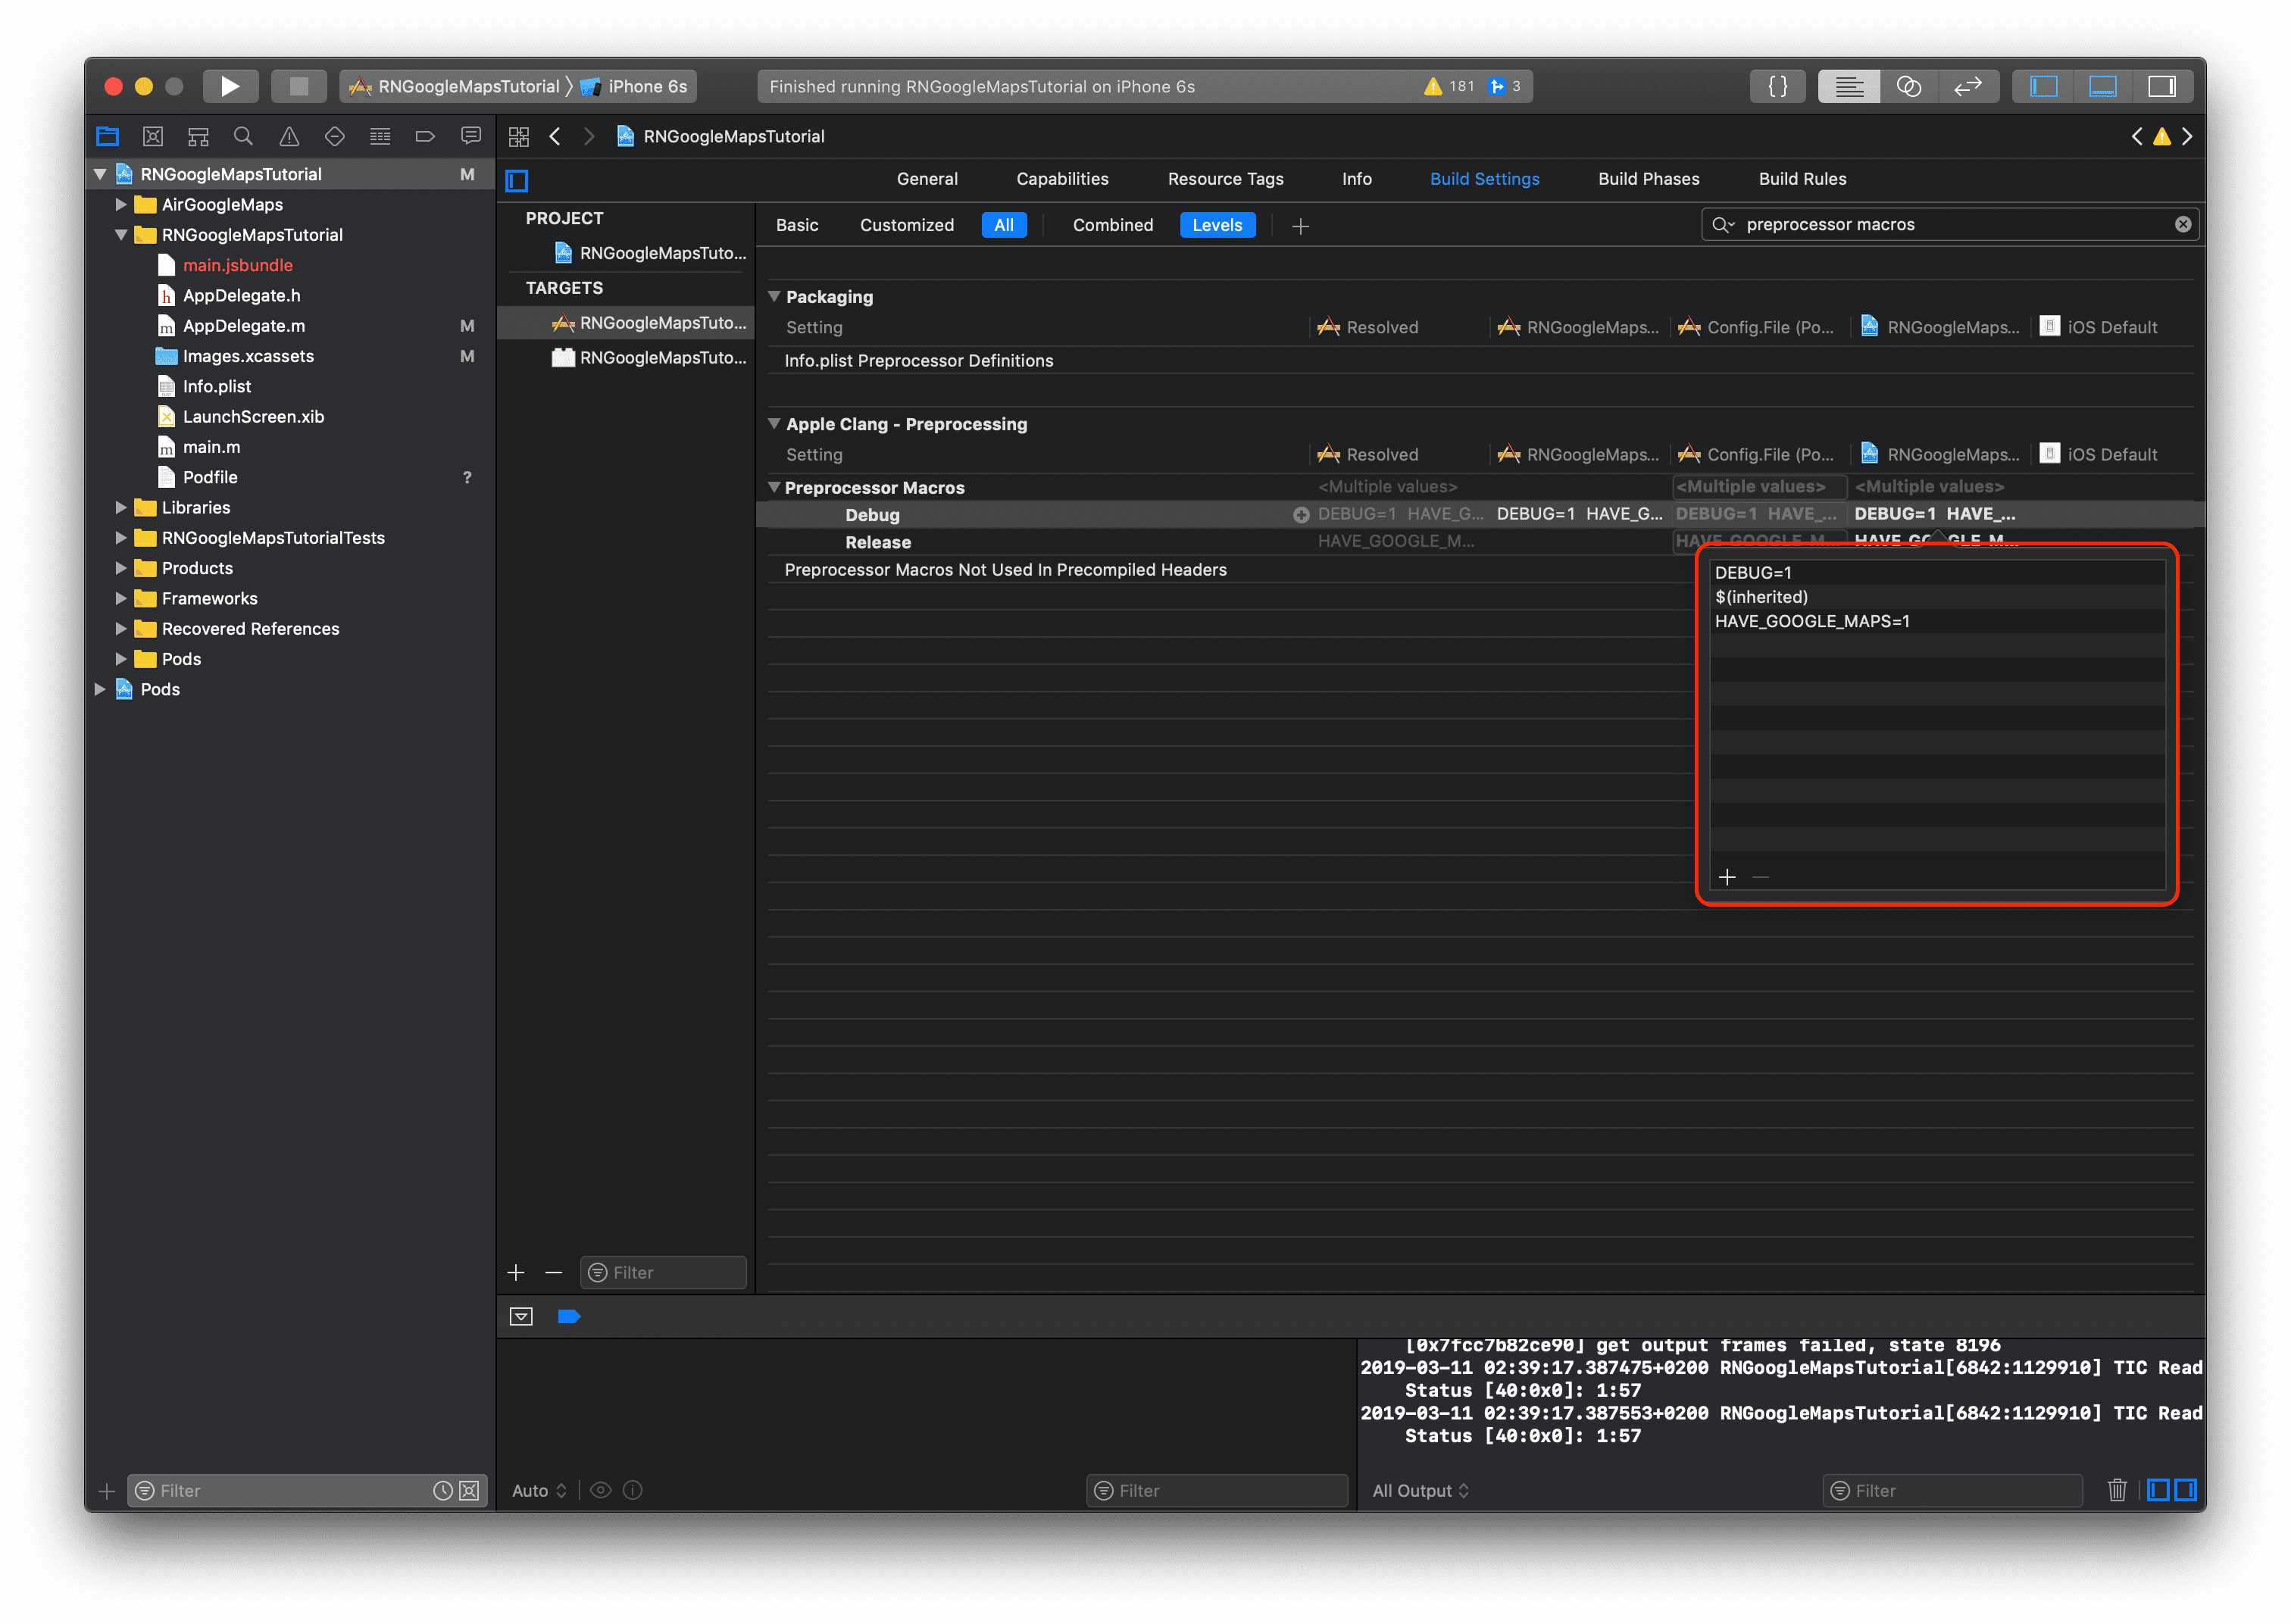Click the Stop button in toolbar
This screenshot has width=2291, height=1624.
(x=298, y=86)
